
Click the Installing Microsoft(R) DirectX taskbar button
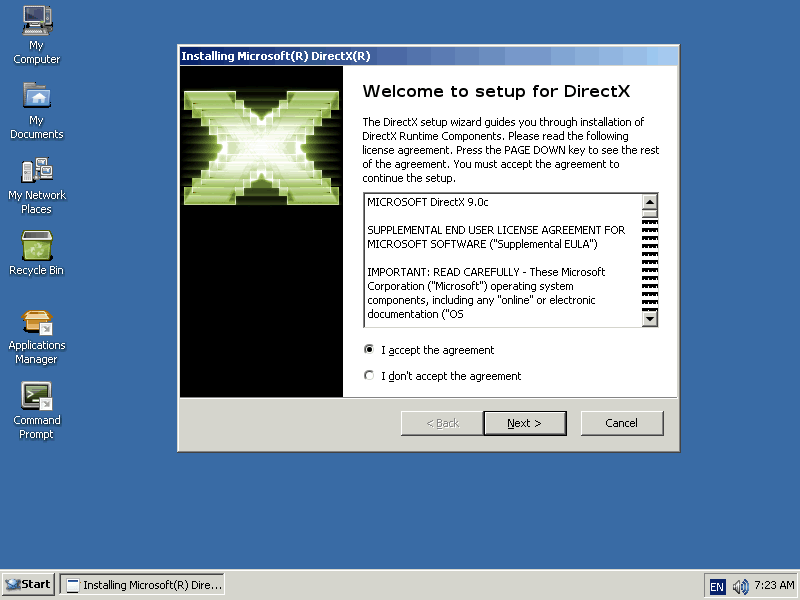[142, 585]
